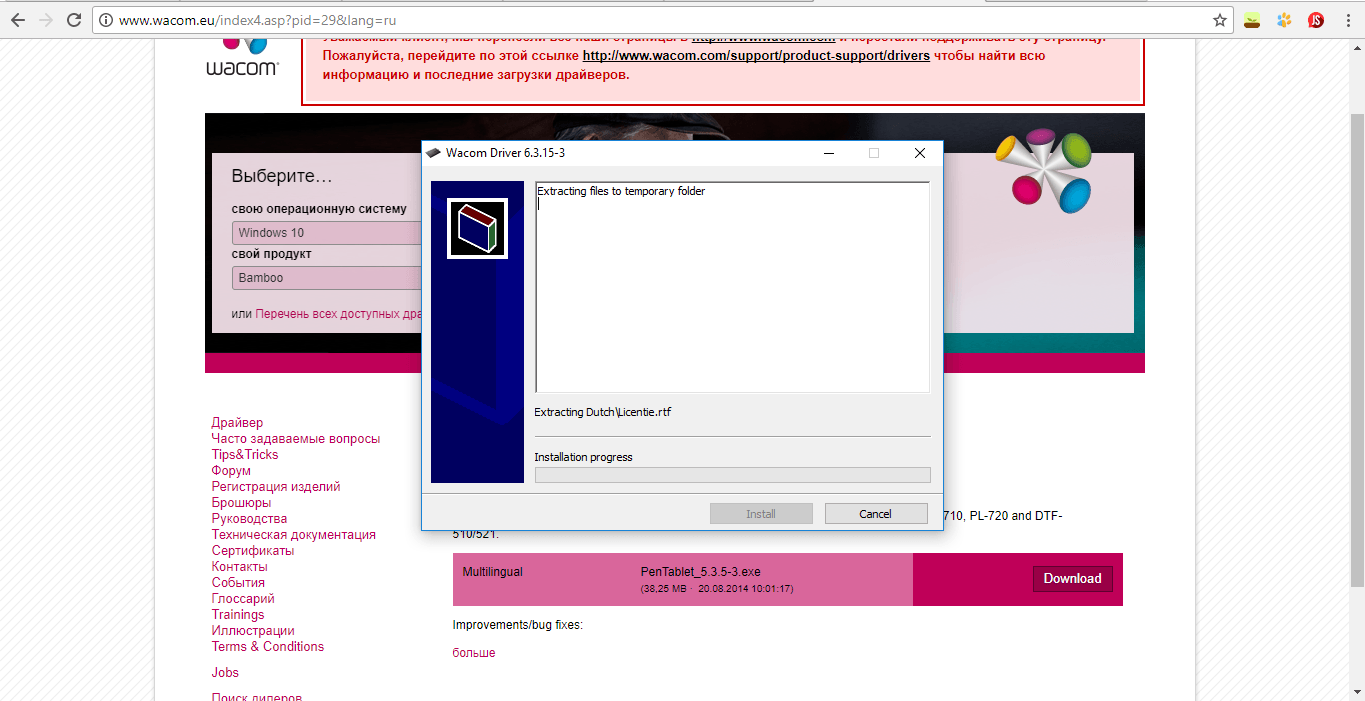Click 'Extracting files to temporary folder' text
The width and height of the screenshot is (1365, 701).
point(621,191)
